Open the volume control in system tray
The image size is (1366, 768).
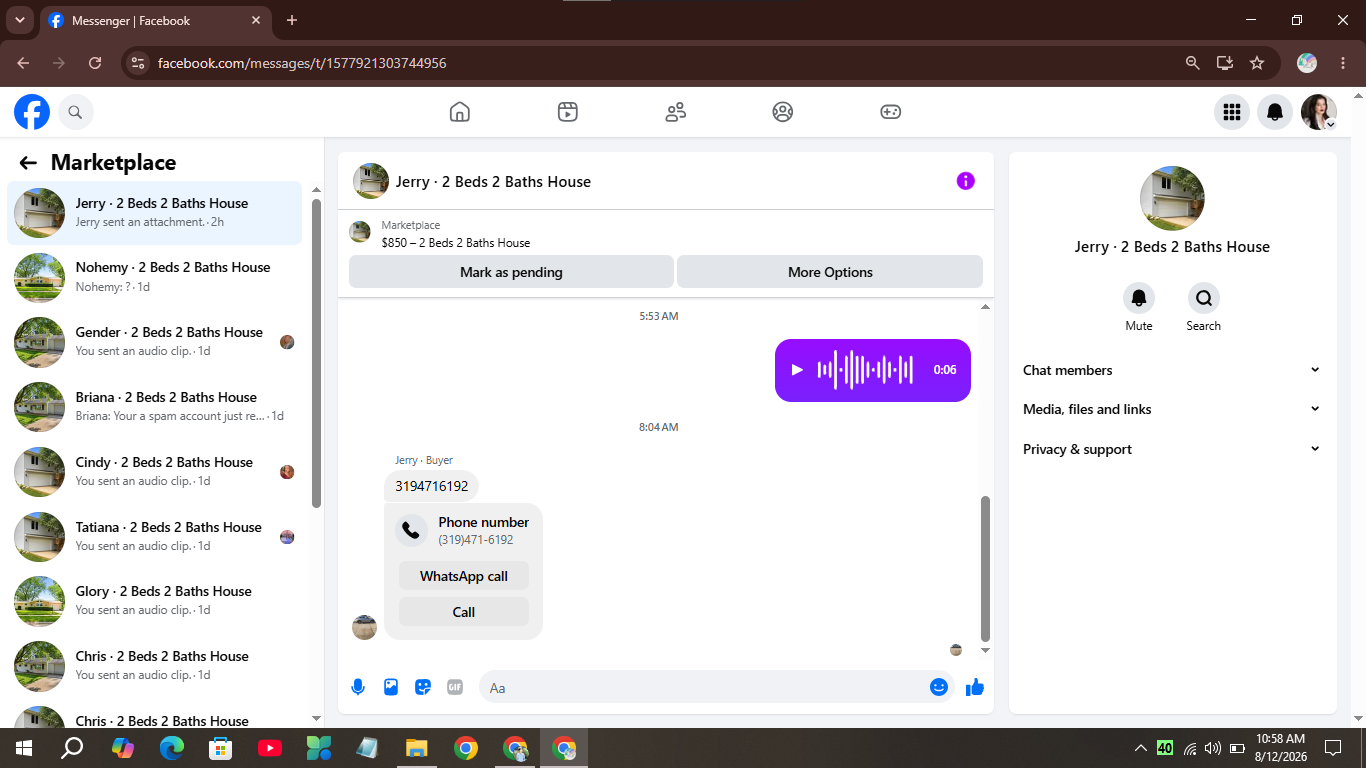[x=1213, y=748]
